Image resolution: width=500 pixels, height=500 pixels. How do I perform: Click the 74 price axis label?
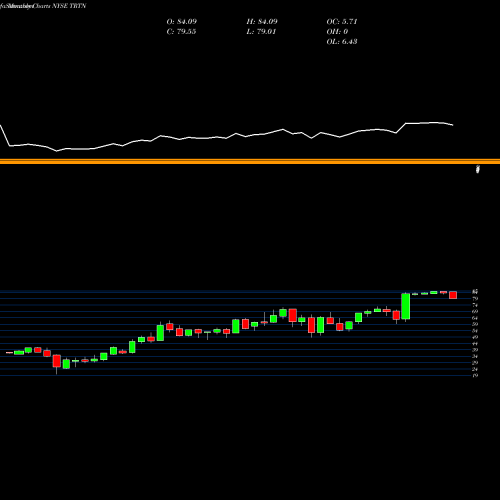pyautogui.click(x=475, y=305)
